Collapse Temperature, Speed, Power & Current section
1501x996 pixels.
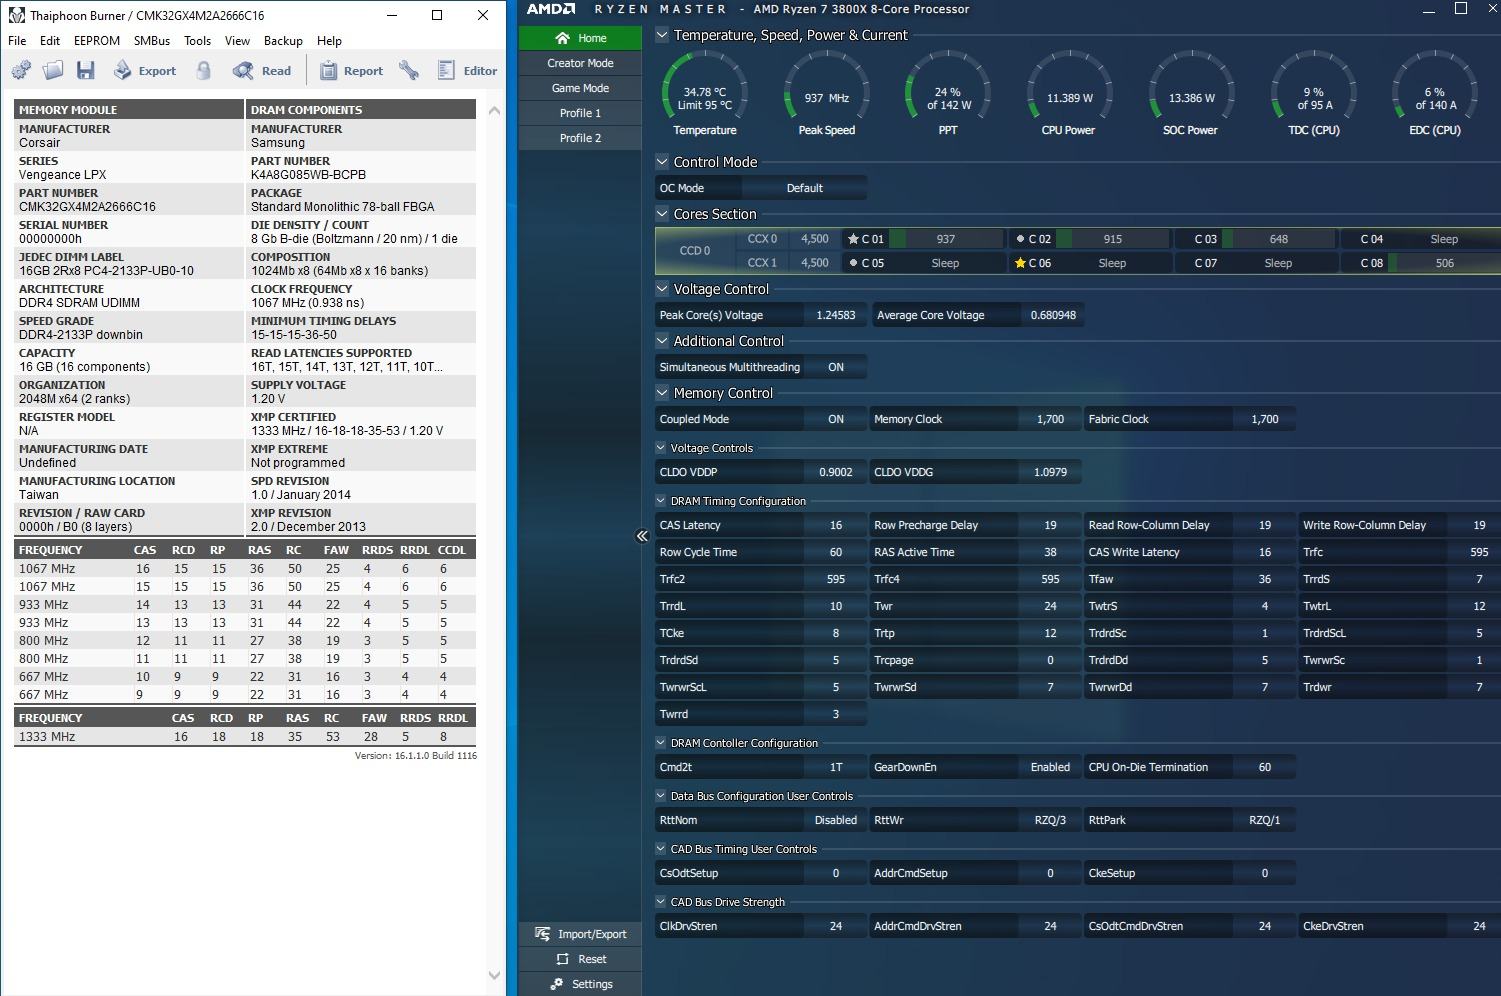662,35
